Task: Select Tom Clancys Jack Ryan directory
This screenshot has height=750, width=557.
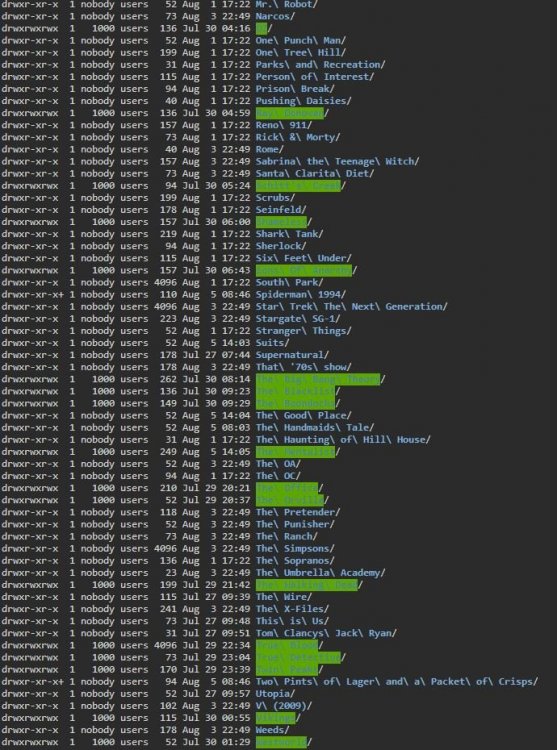Action: (x=326, y=633)
